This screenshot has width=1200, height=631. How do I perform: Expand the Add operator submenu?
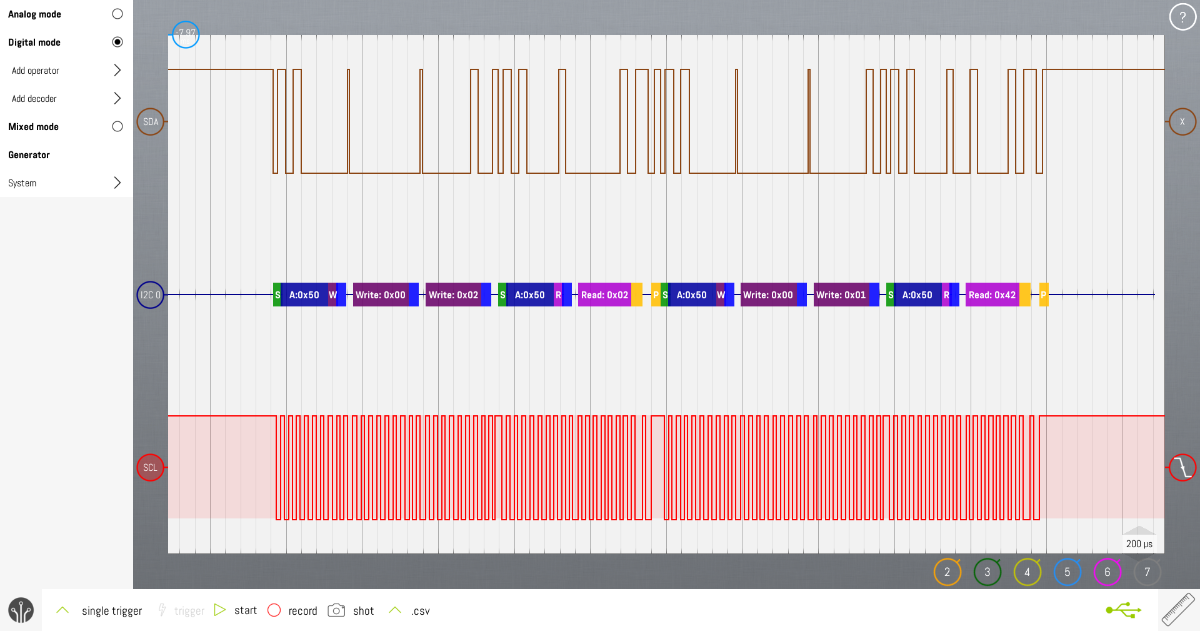117,71
